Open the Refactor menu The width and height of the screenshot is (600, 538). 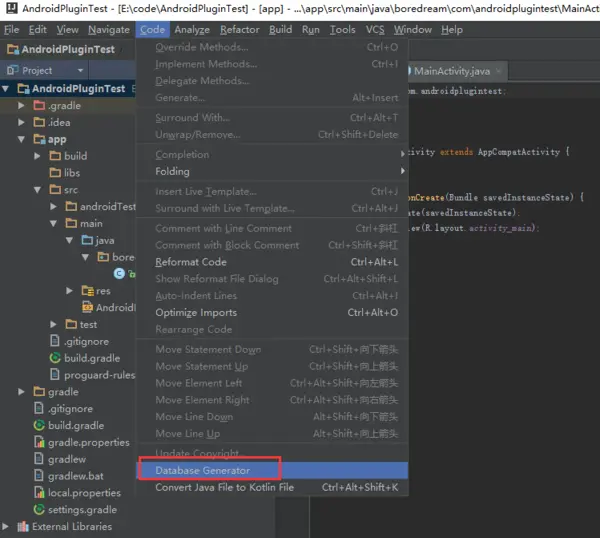click(240, 29)
